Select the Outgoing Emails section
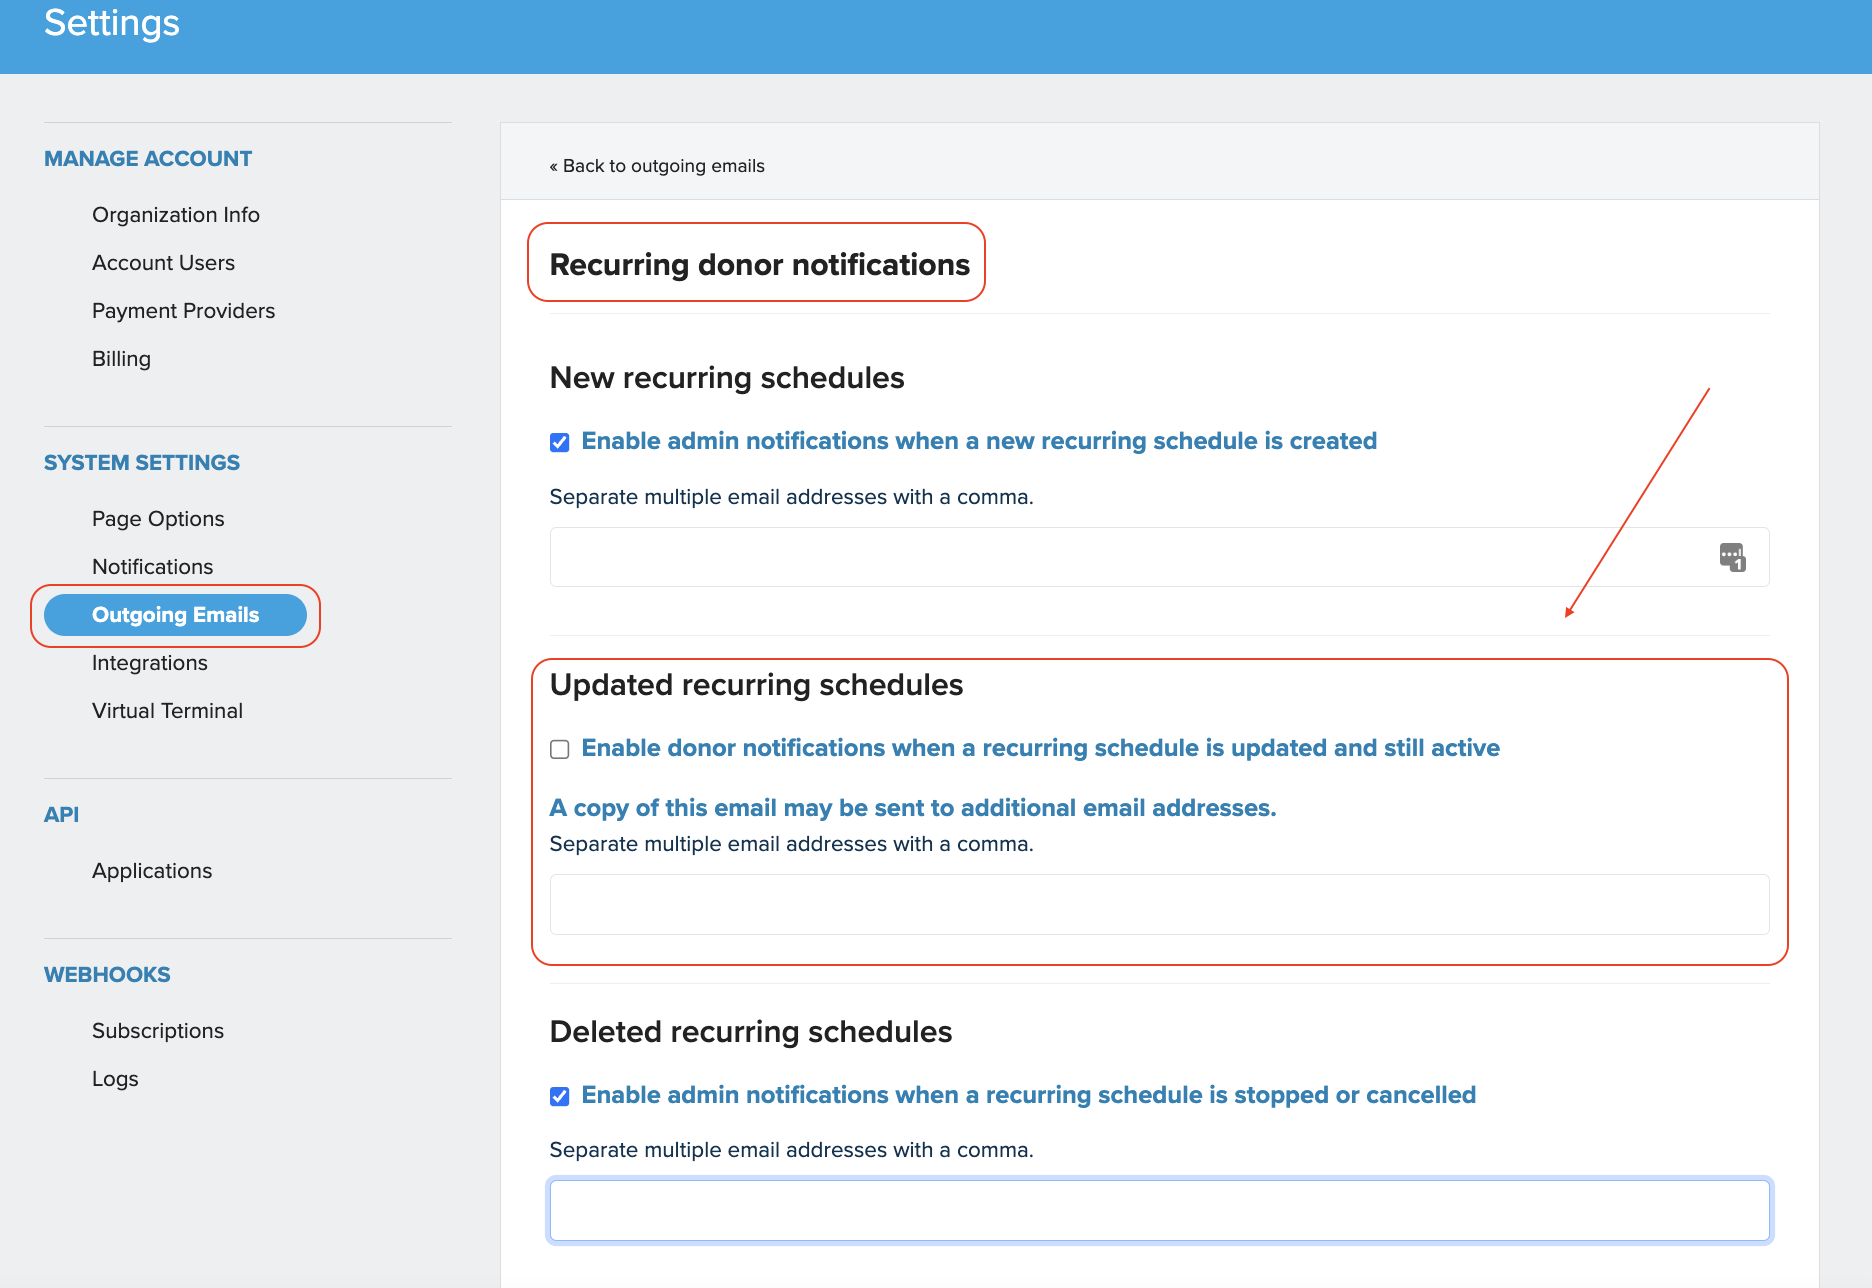The image size is (1872, 1288). click(x=176, y=614)
